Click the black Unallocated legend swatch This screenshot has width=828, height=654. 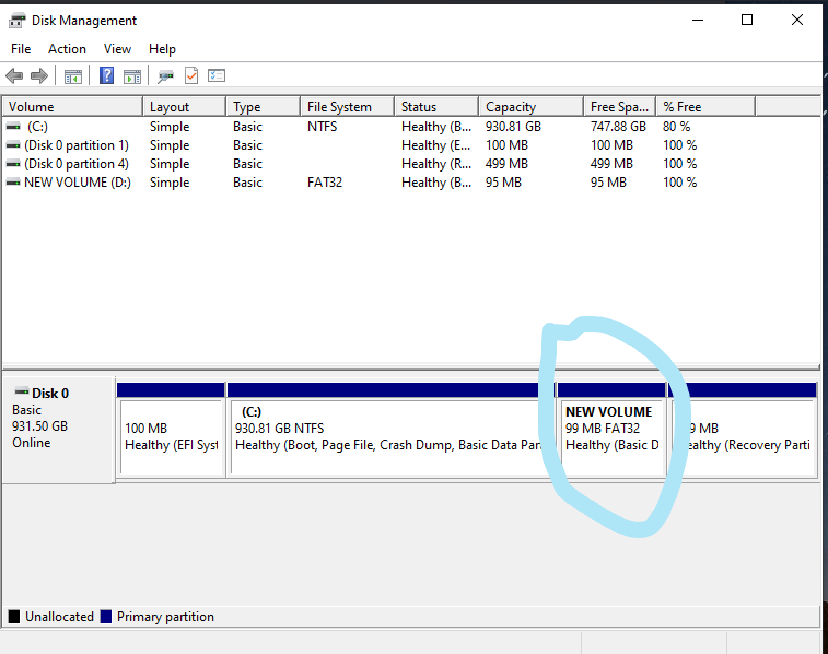[14, 616]
